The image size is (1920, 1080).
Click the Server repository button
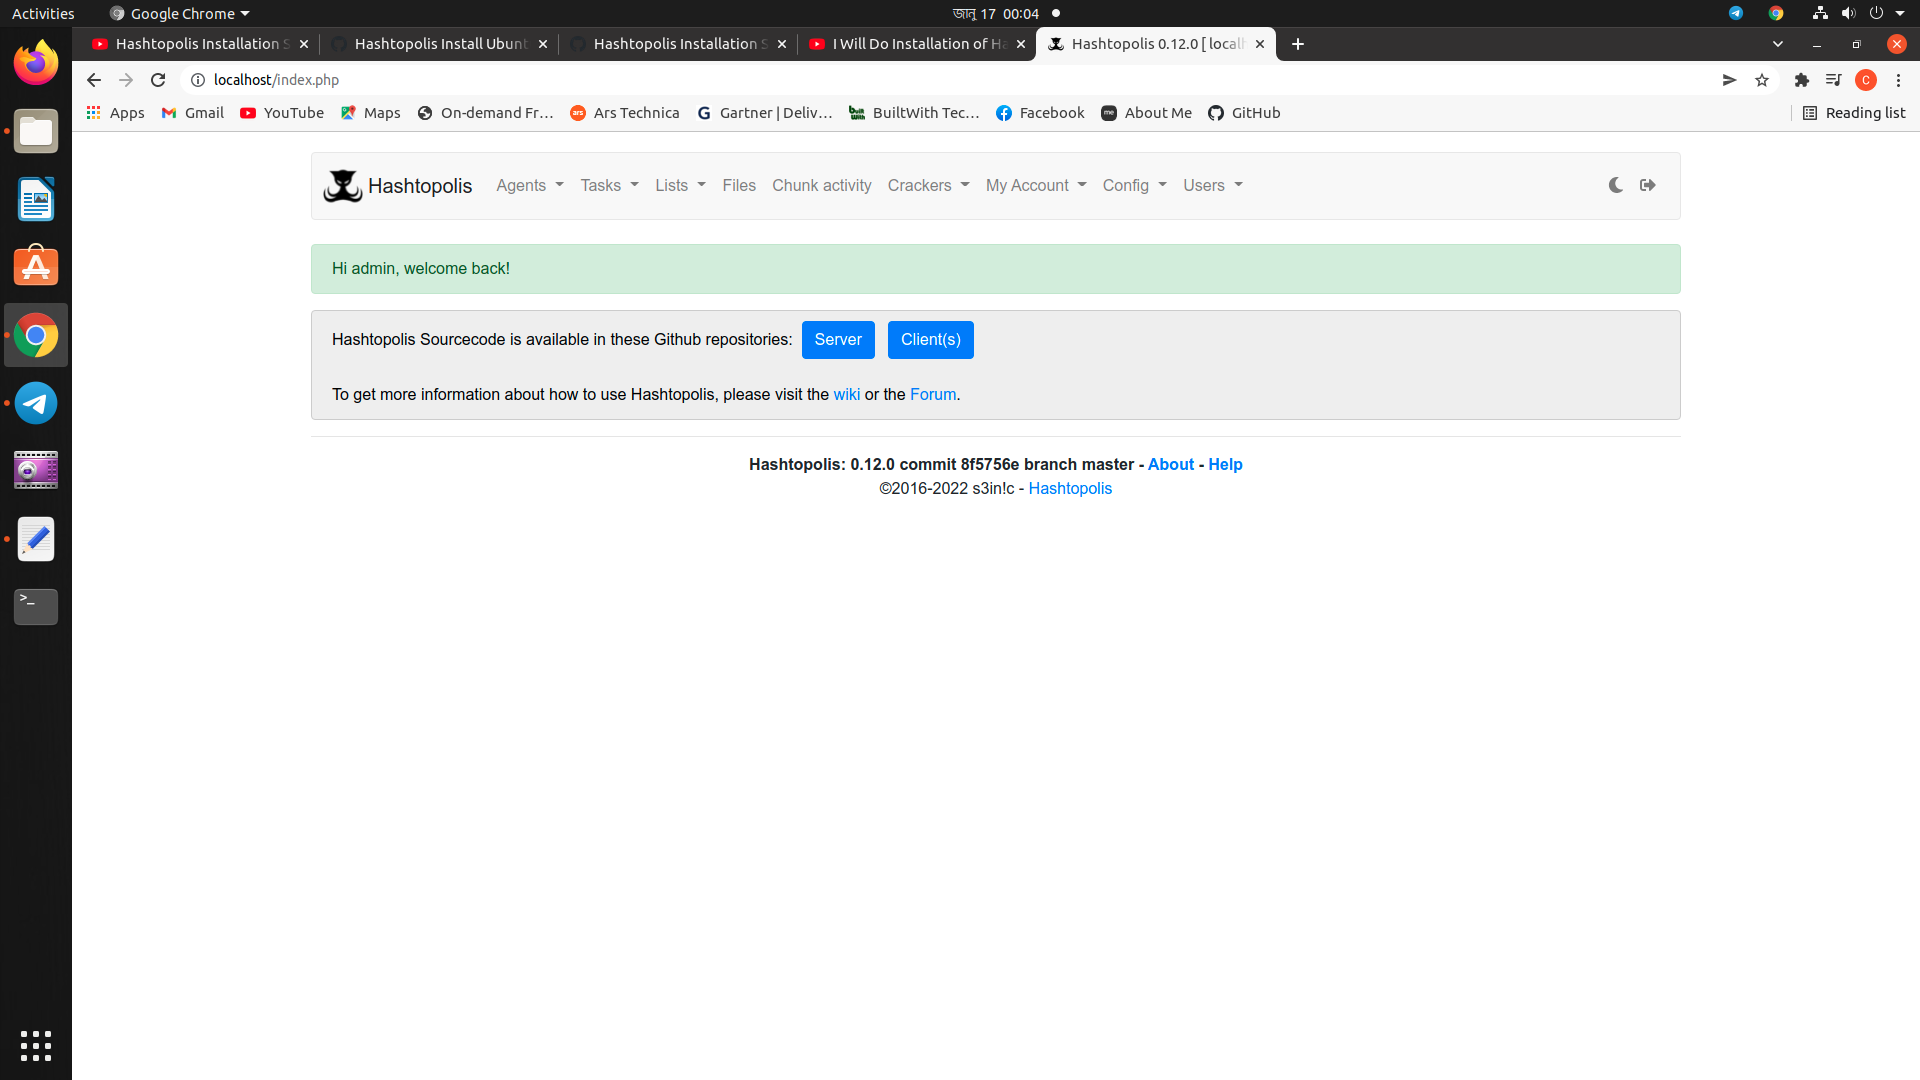(x=837, y=340)
